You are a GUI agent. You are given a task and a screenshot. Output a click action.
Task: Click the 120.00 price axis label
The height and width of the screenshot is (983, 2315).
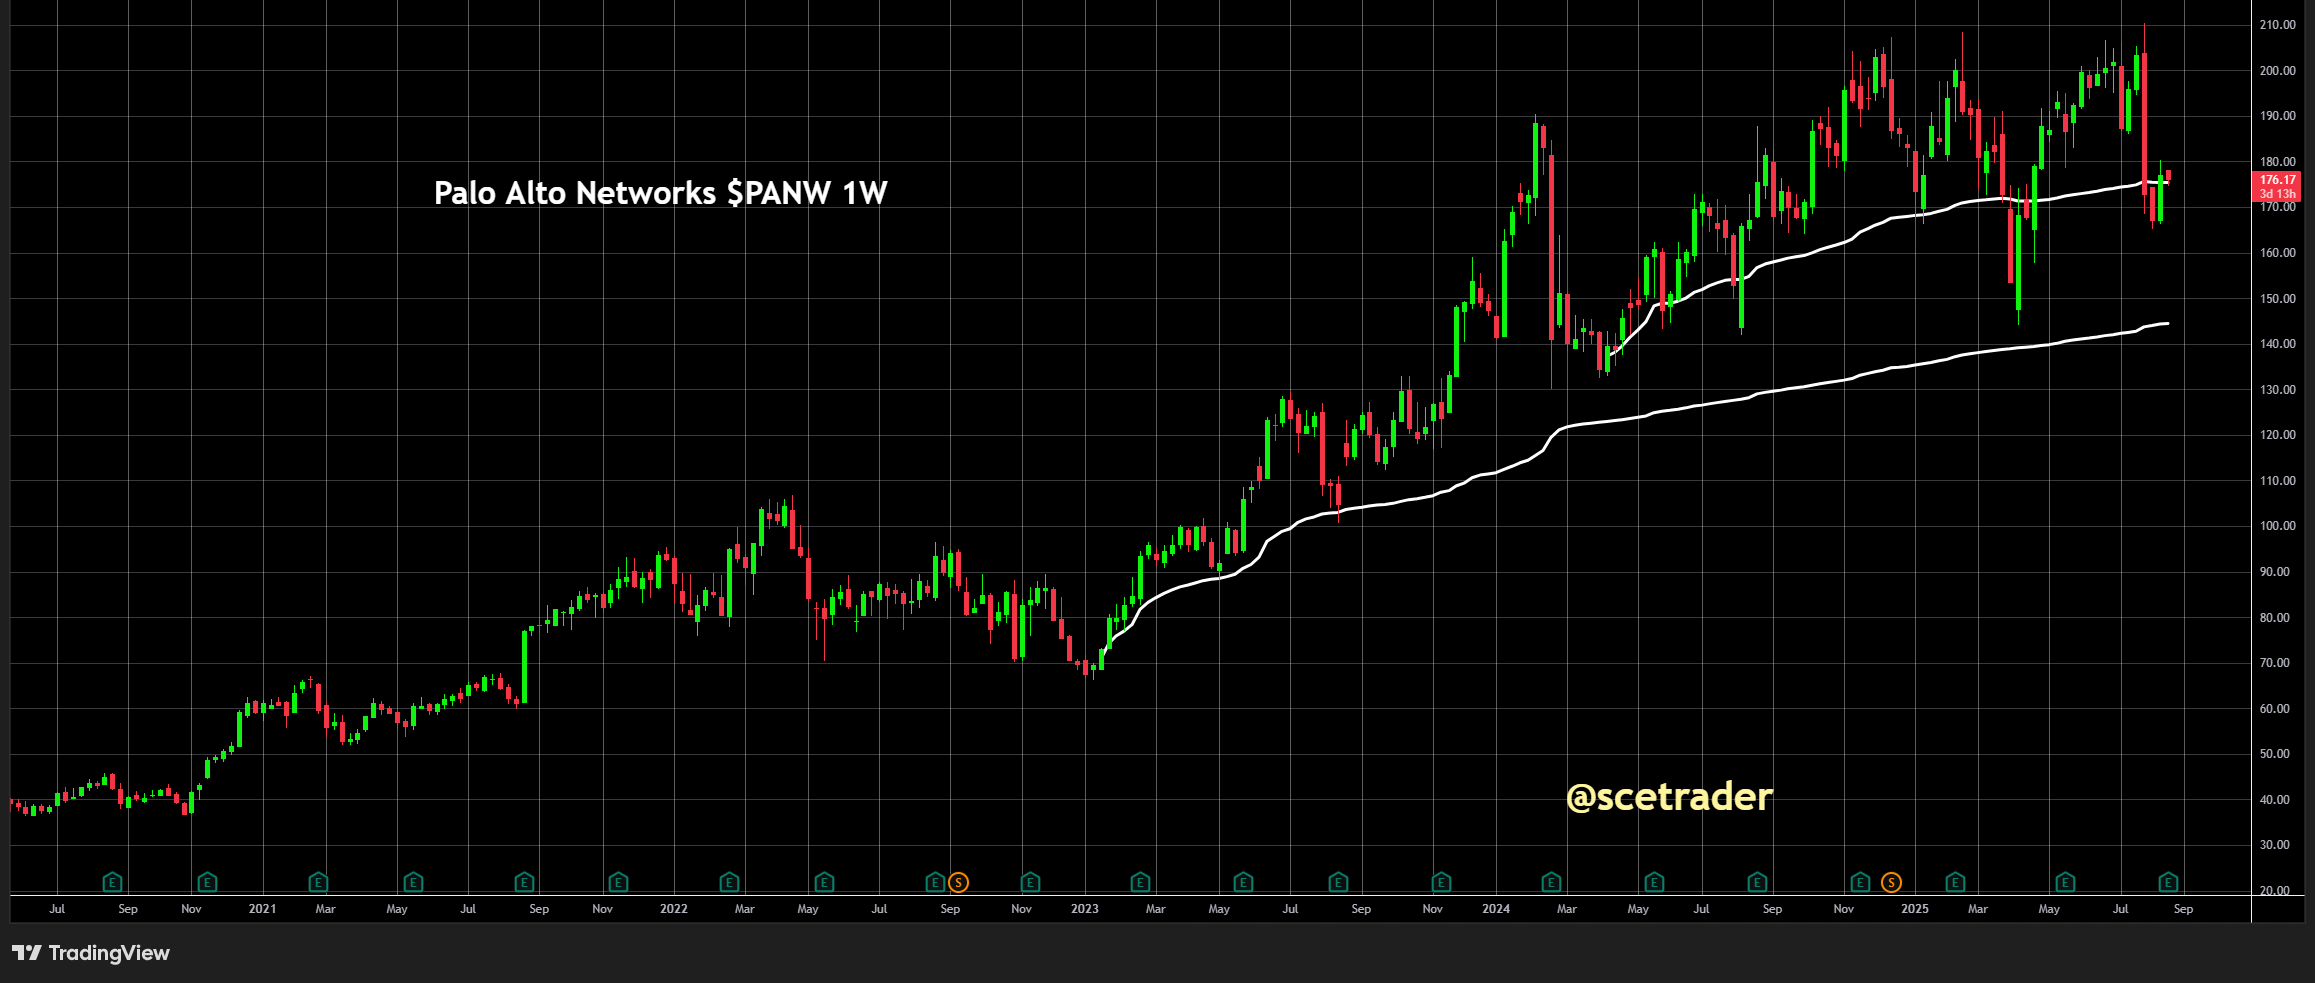pos(2278,435)
